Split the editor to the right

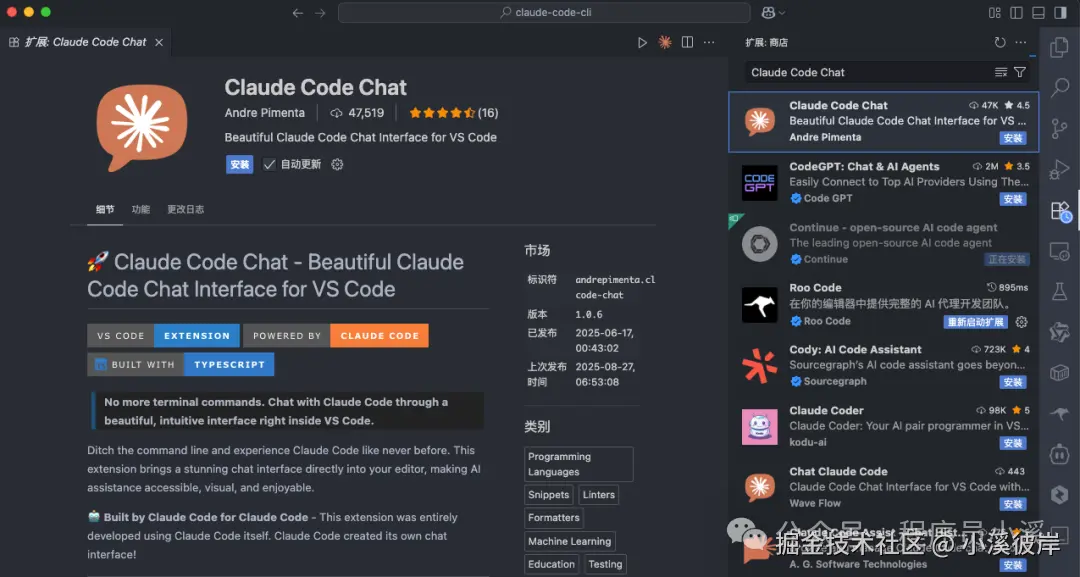pyautogui.click(x=687, y=43)
